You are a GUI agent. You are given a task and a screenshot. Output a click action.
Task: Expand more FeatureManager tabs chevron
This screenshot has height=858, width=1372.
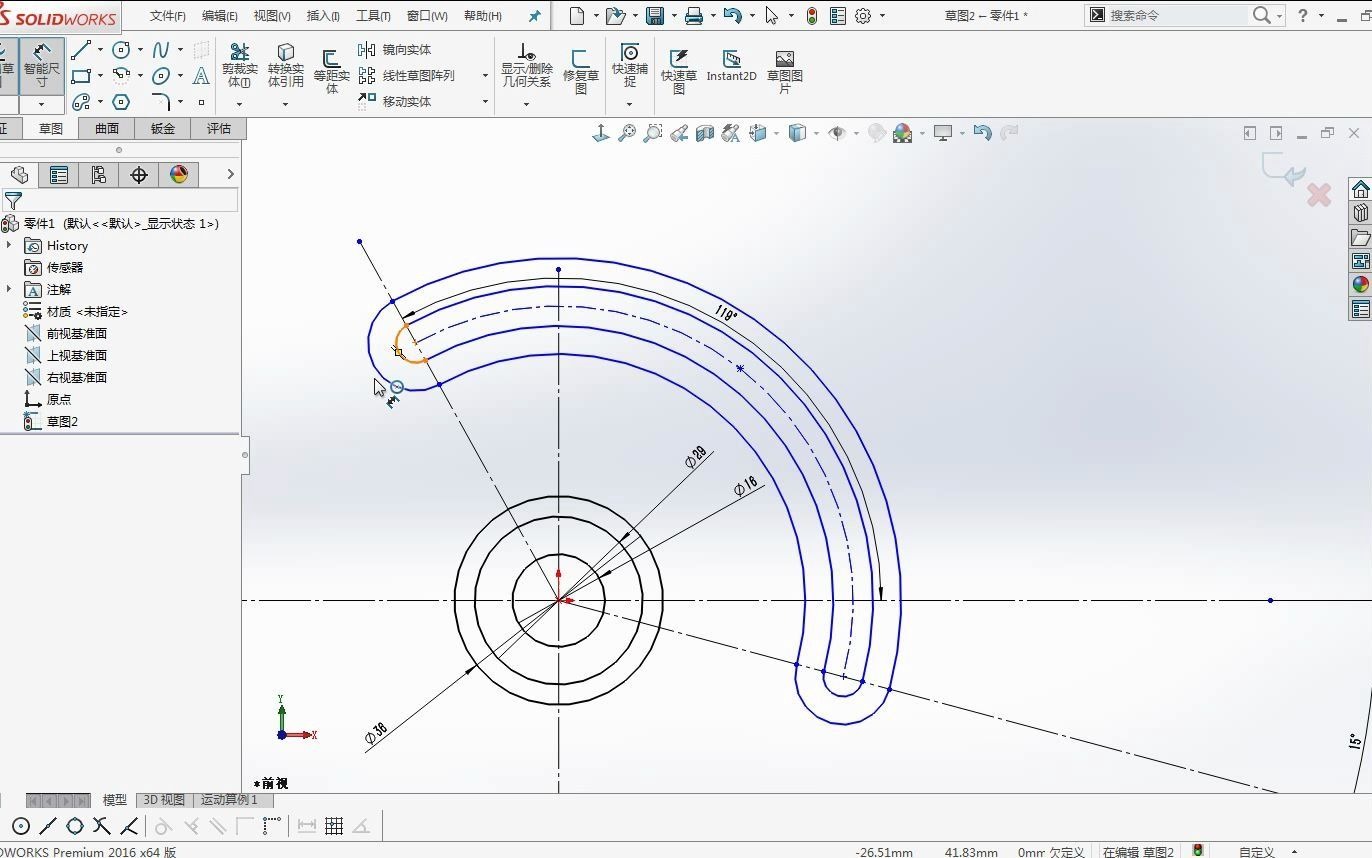[230, 174]
